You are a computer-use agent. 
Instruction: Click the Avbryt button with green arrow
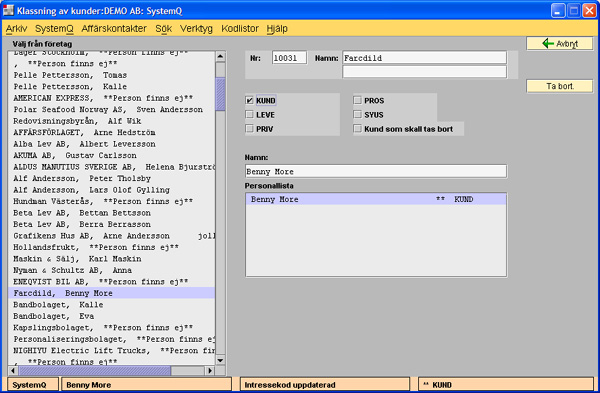[x=559, y=44]
